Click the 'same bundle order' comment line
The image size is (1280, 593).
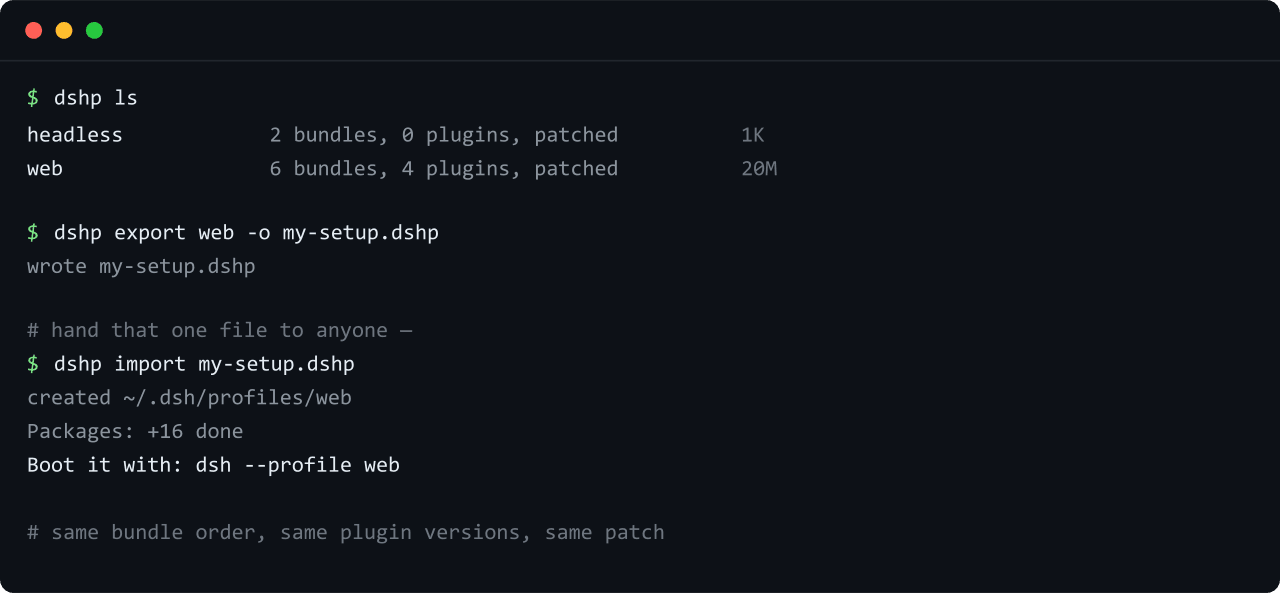(x=346, y=532)
